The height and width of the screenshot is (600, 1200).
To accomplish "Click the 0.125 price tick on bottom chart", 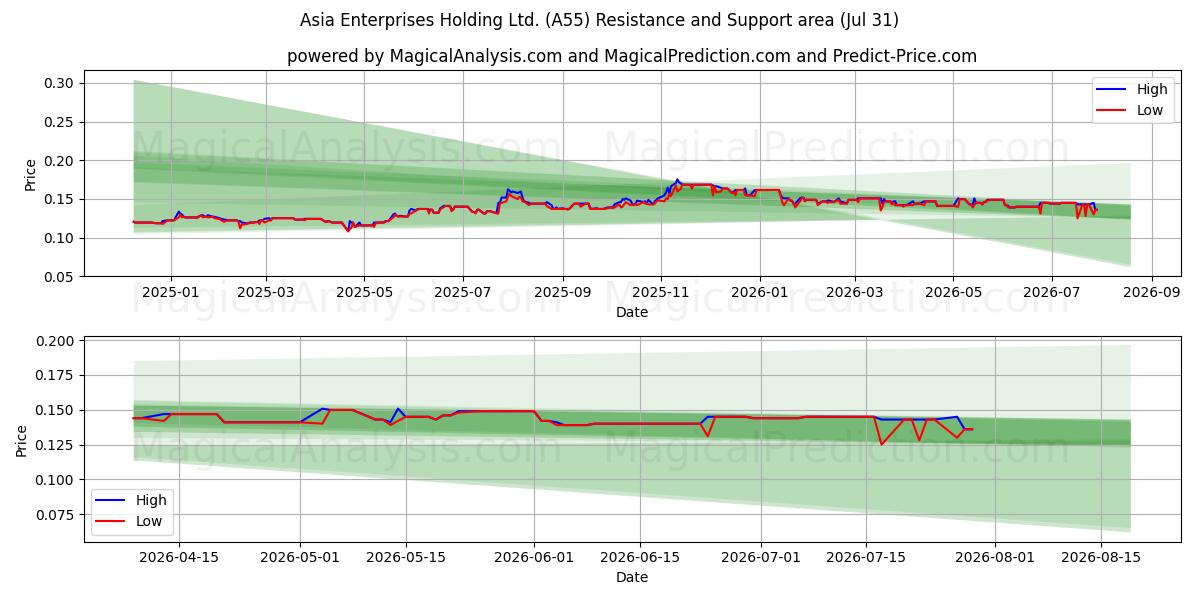I will pos(57,445).
